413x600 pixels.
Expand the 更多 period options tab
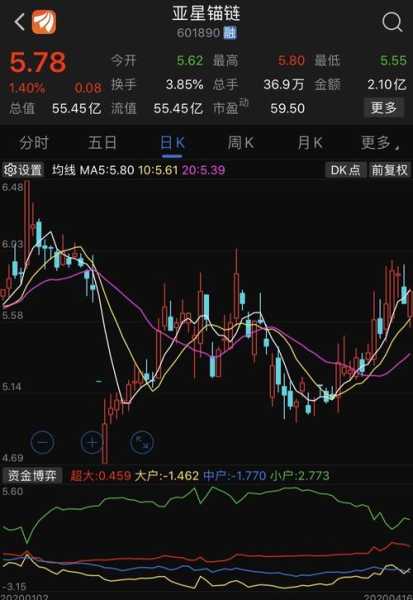(380, 143)
